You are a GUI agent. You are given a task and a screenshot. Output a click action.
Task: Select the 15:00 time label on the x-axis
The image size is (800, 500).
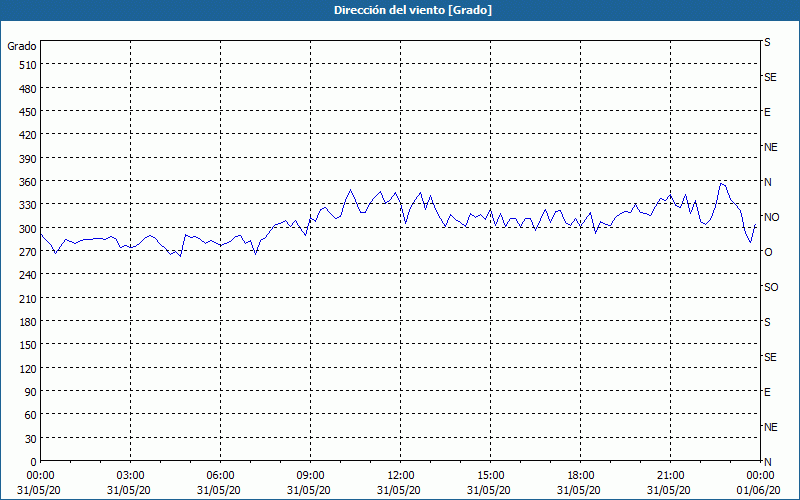[x=490, y=475]
